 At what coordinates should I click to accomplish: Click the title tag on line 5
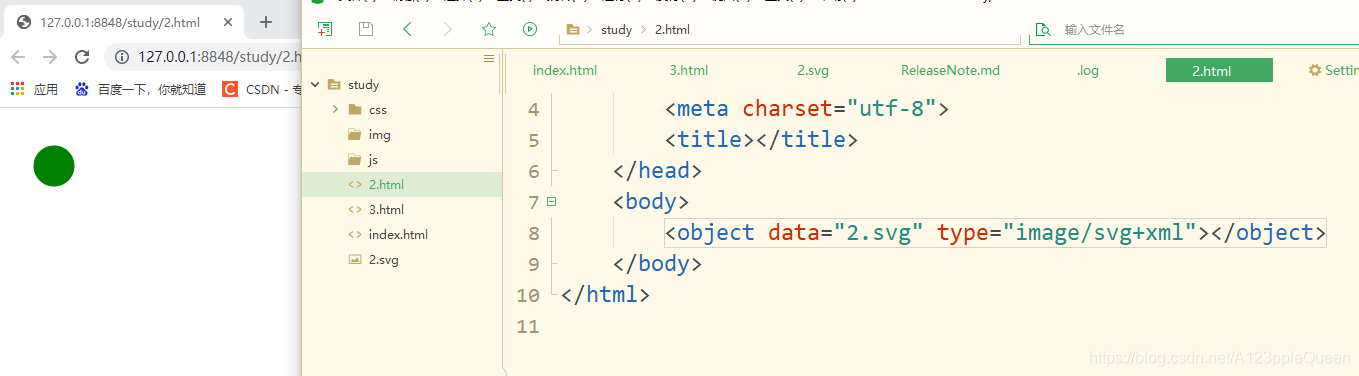761,140
